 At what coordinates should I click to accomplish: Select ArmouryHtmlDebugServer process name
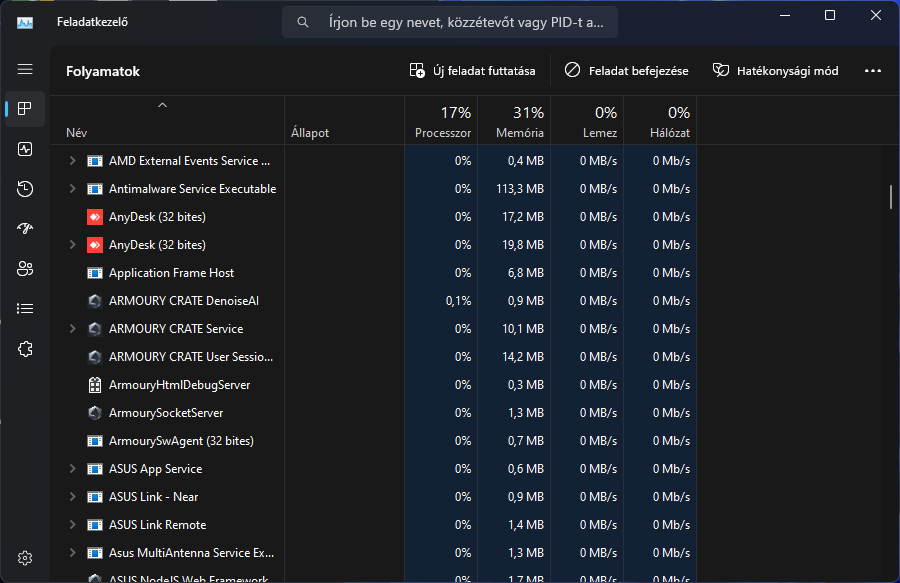pos(179,385)
